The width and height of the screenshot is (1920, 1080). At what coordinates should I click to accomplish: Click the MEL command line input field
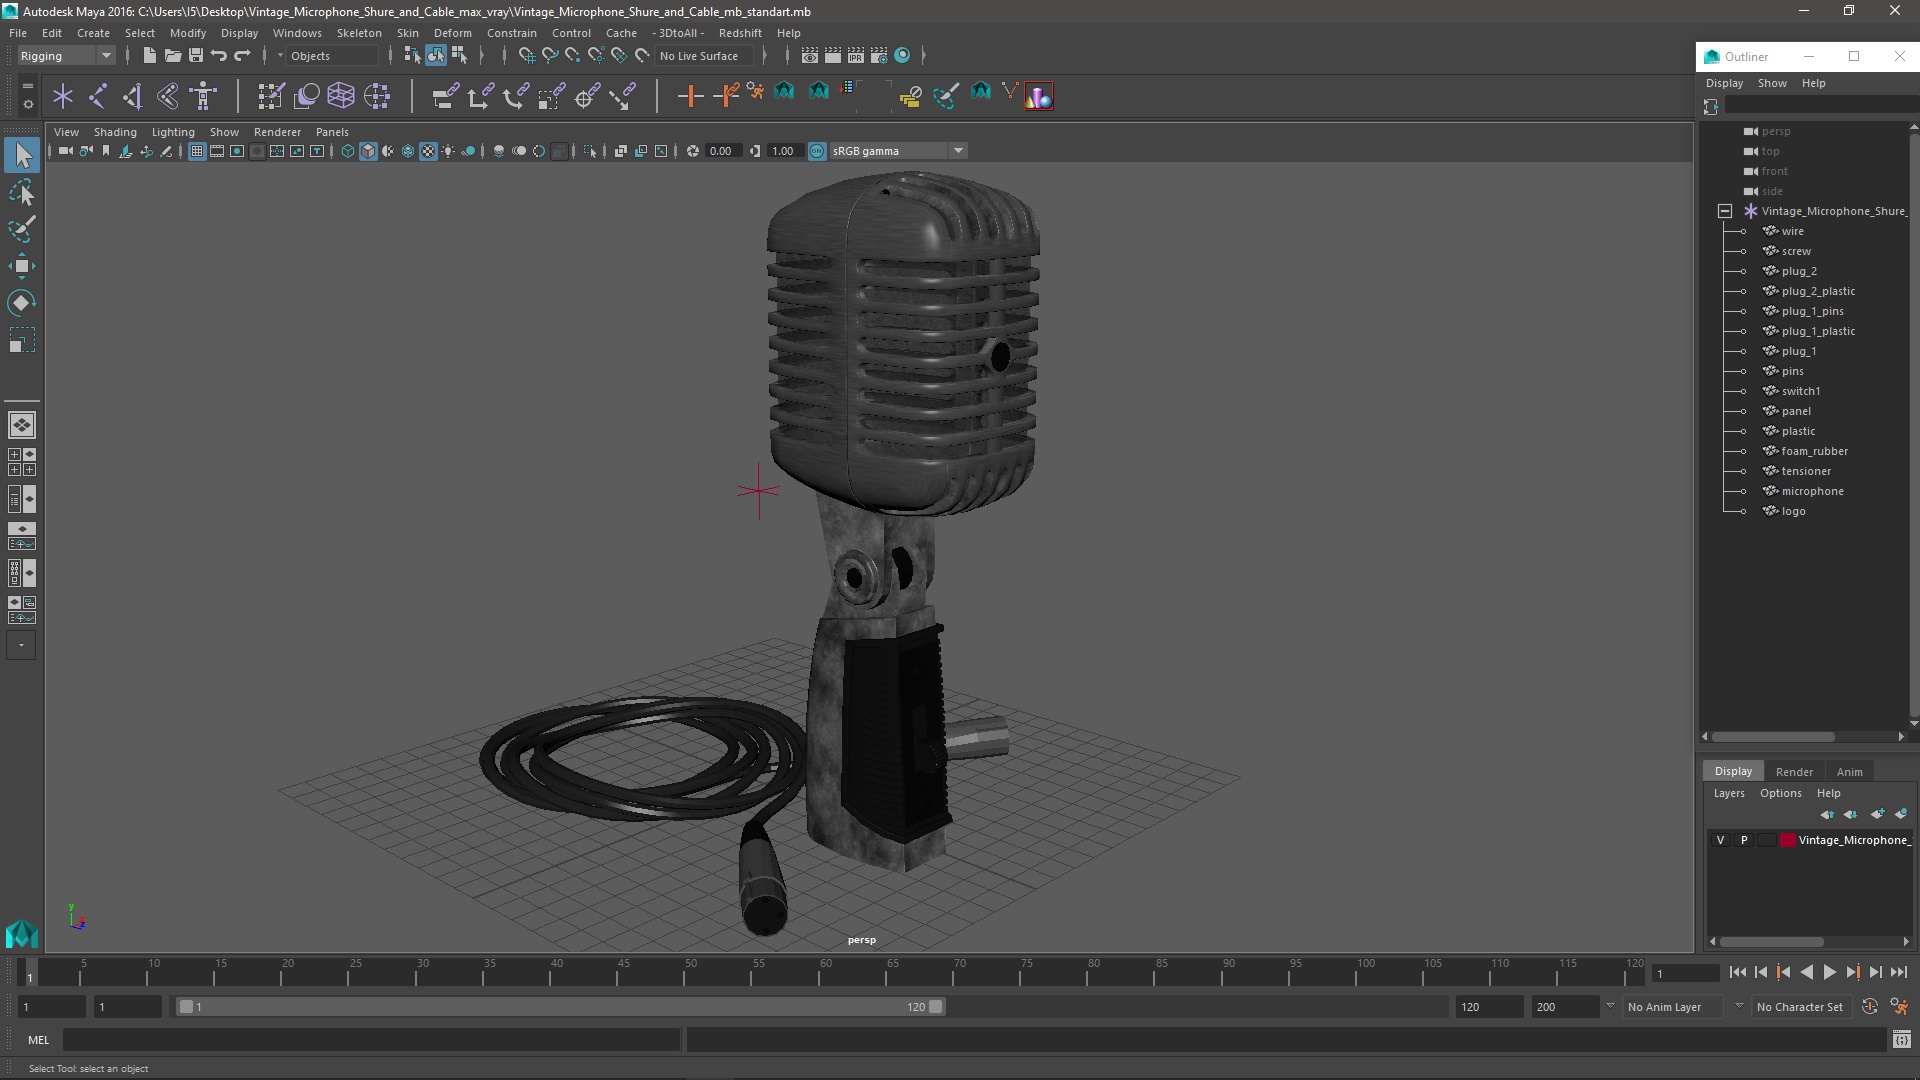tap(371, 1040)
